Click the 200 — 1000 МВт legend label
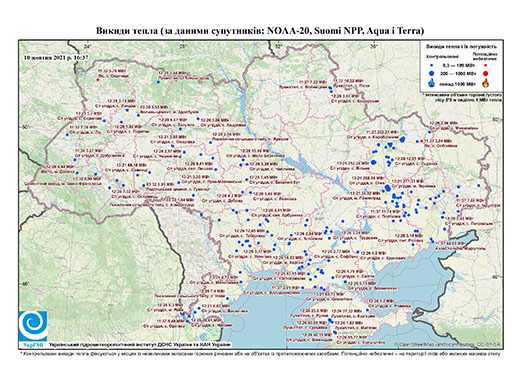 coord(459,74)
